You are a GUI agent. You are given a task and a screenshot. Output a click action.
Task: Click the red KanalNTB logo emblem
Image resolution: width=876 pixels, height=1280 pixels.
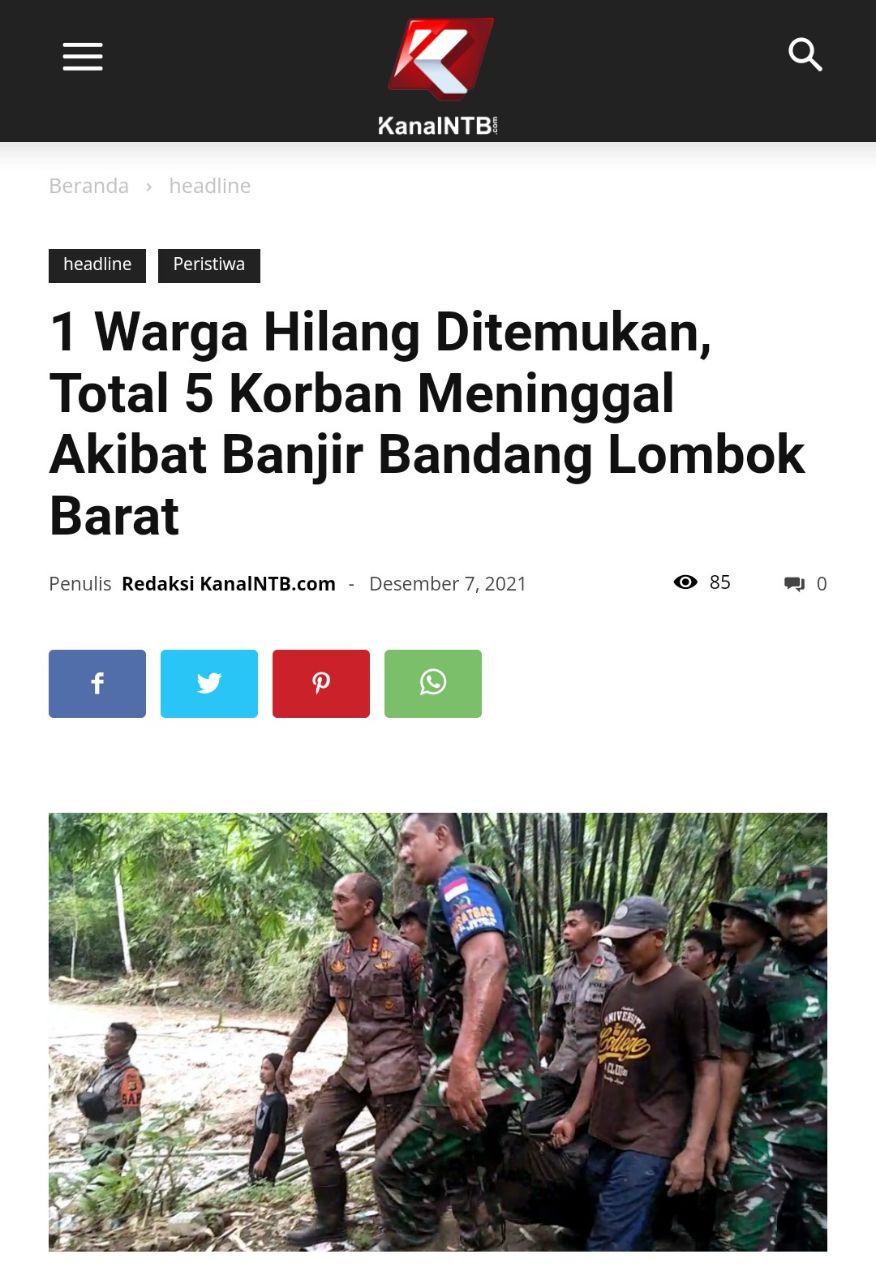[x=440, y=57]
